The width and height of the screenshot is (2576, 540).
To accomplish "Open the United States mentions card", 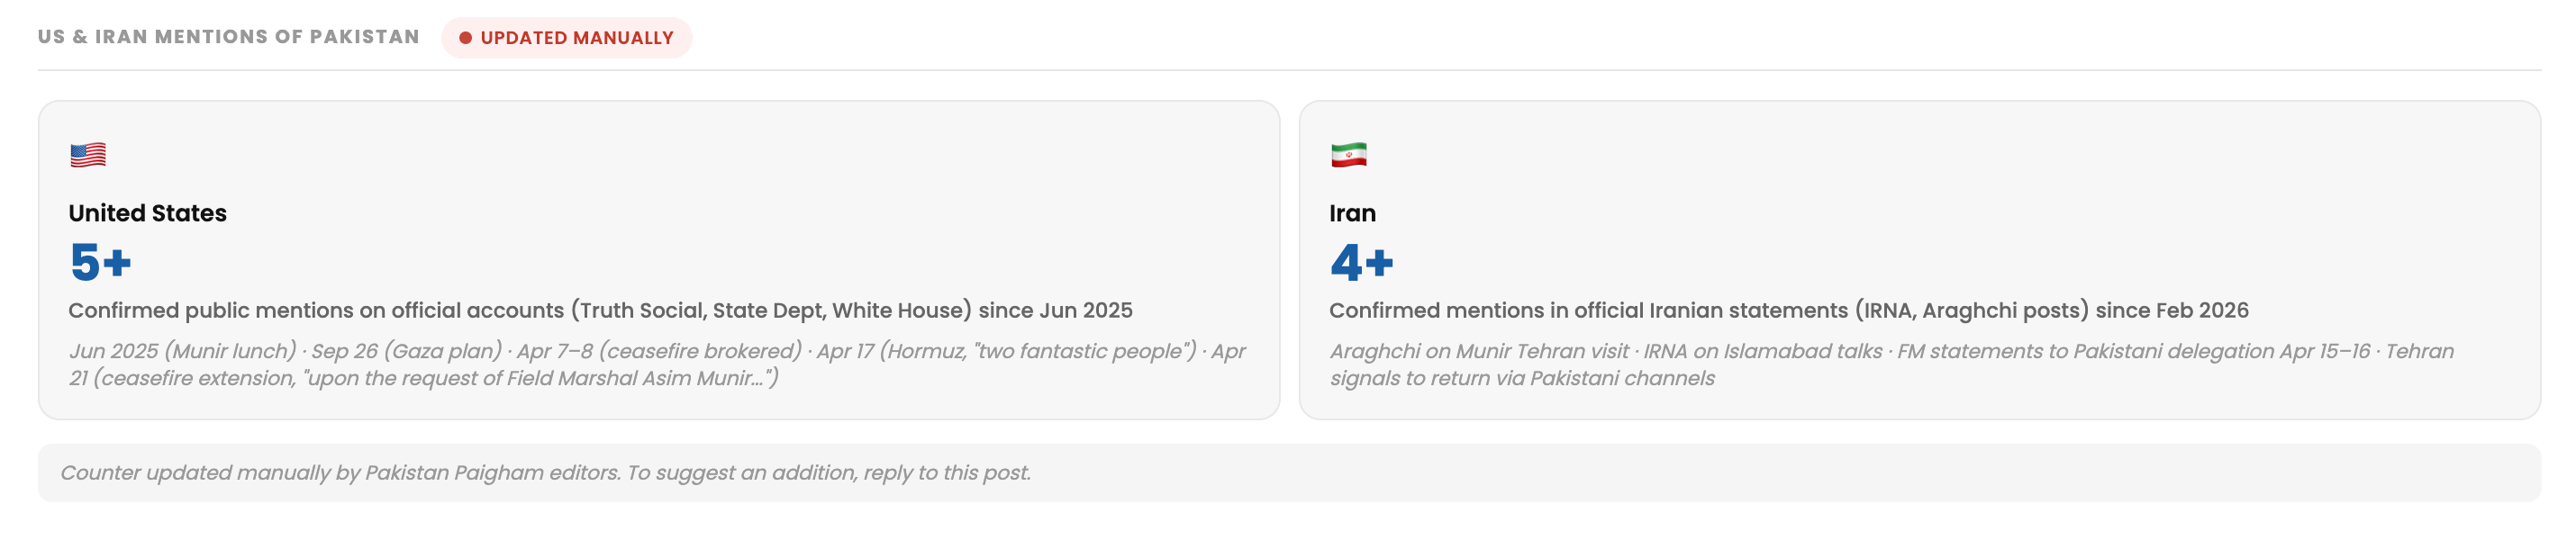I will pyautogui.click(x=659, y=260).
